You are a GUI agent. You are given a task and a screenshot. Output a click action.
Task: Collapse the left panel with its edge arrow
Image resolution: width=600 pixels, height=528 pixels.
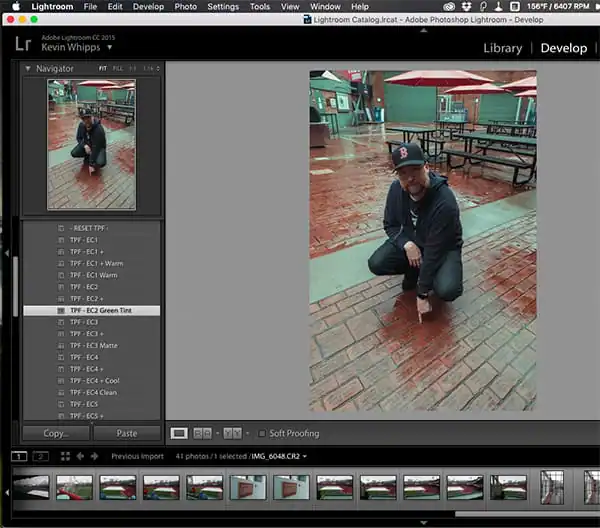(x=7, y=253)
